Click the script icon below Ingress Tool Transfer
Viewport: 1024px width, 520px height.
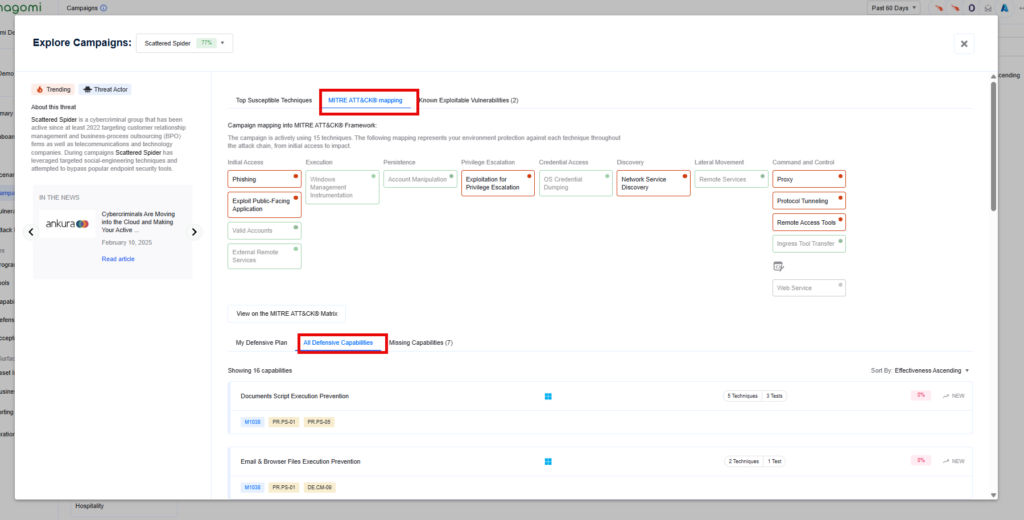click(778, 267)
